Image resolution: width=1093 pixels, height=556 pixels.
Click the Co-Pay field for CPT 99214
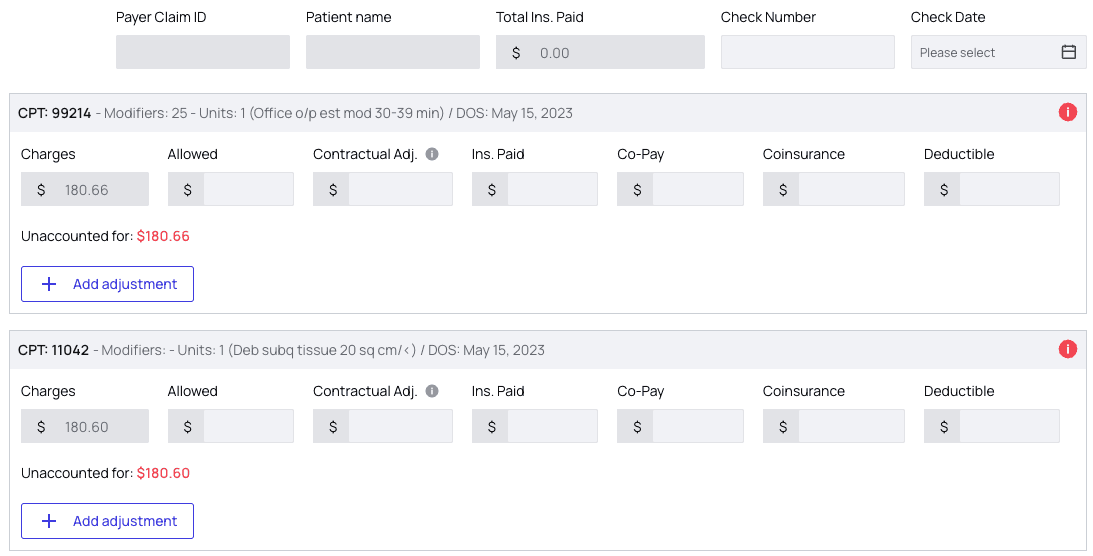coord(698,189)
